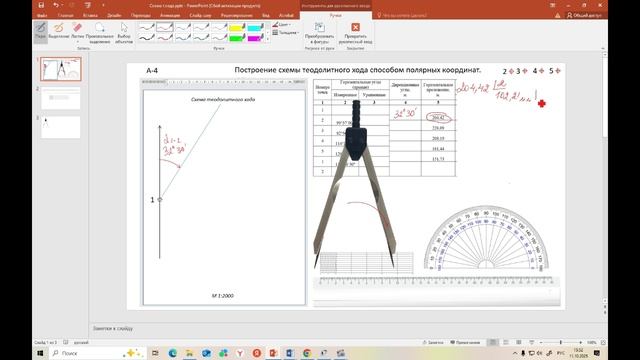Select the Ручки (Pens) contextual tab
This screenshot has height=360, width=640.
point(336,16)
